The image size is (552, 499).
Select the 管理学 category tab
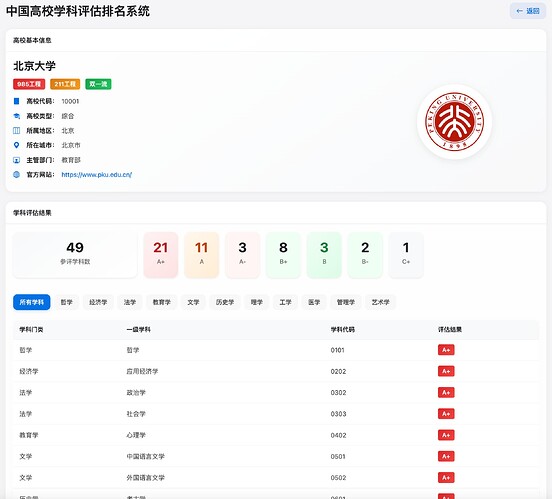tap(346, 302)
